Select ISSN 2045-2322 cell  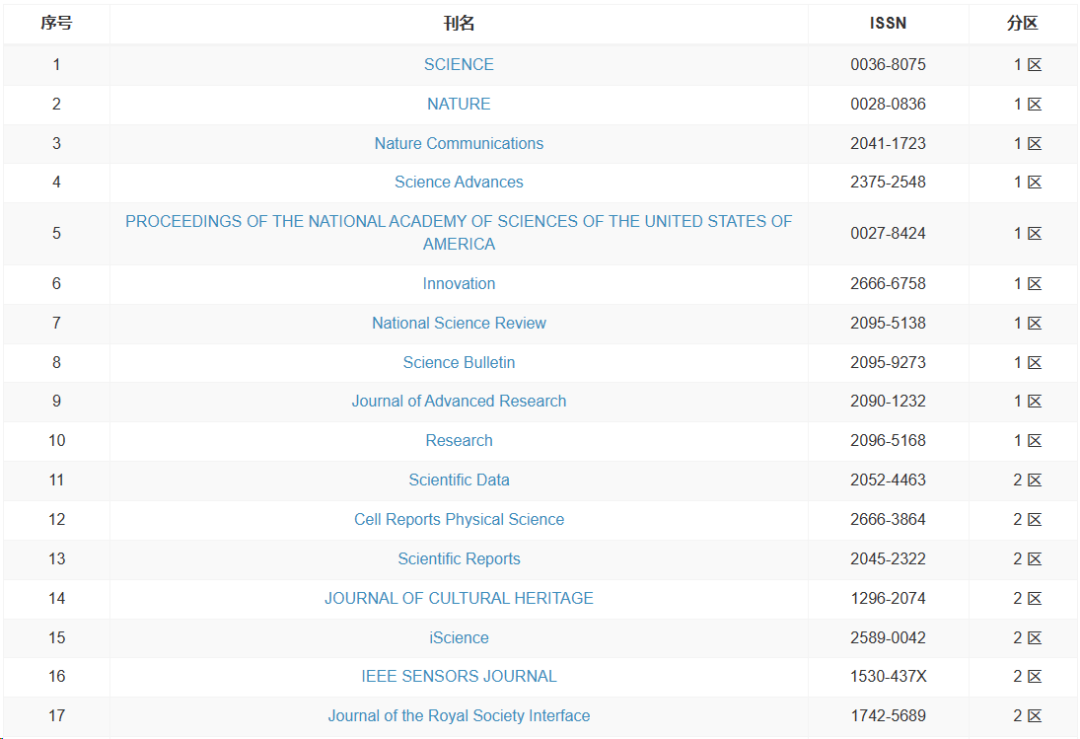coord(888,559)
